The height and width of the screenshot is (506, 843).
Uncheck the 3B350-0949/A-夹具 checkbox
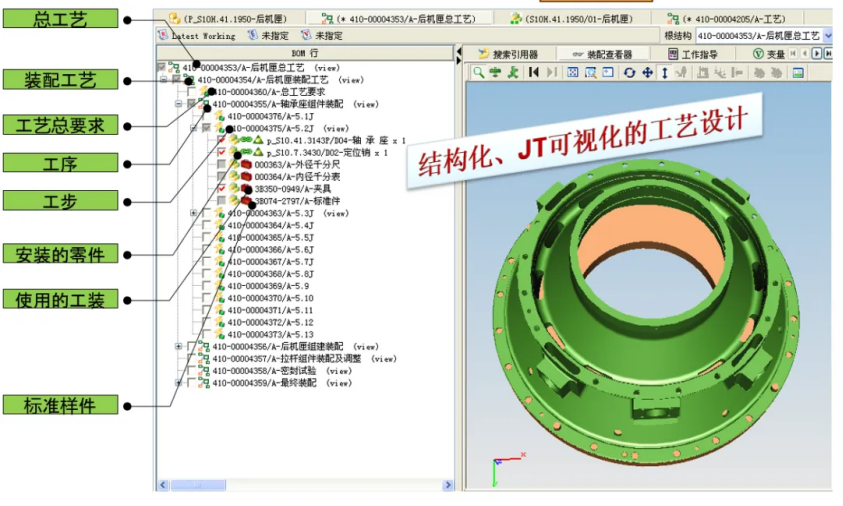pos(221,188)
